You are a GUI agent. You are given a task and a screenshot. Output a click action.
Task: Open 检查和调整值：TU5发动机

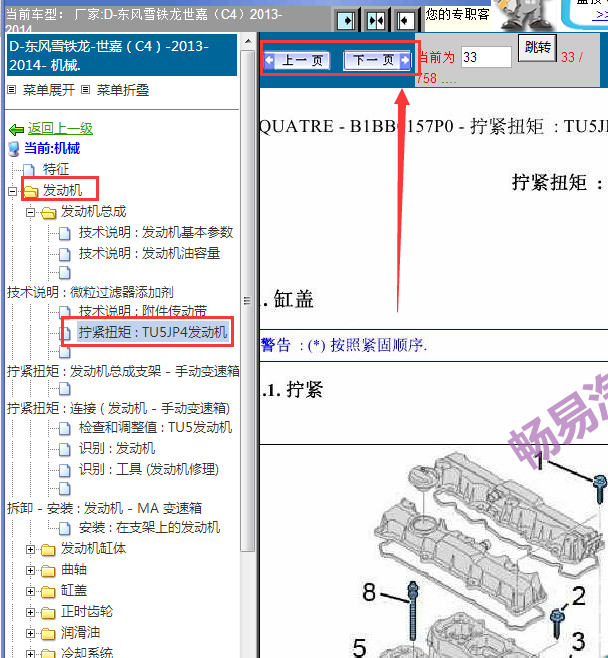(155, 427)
